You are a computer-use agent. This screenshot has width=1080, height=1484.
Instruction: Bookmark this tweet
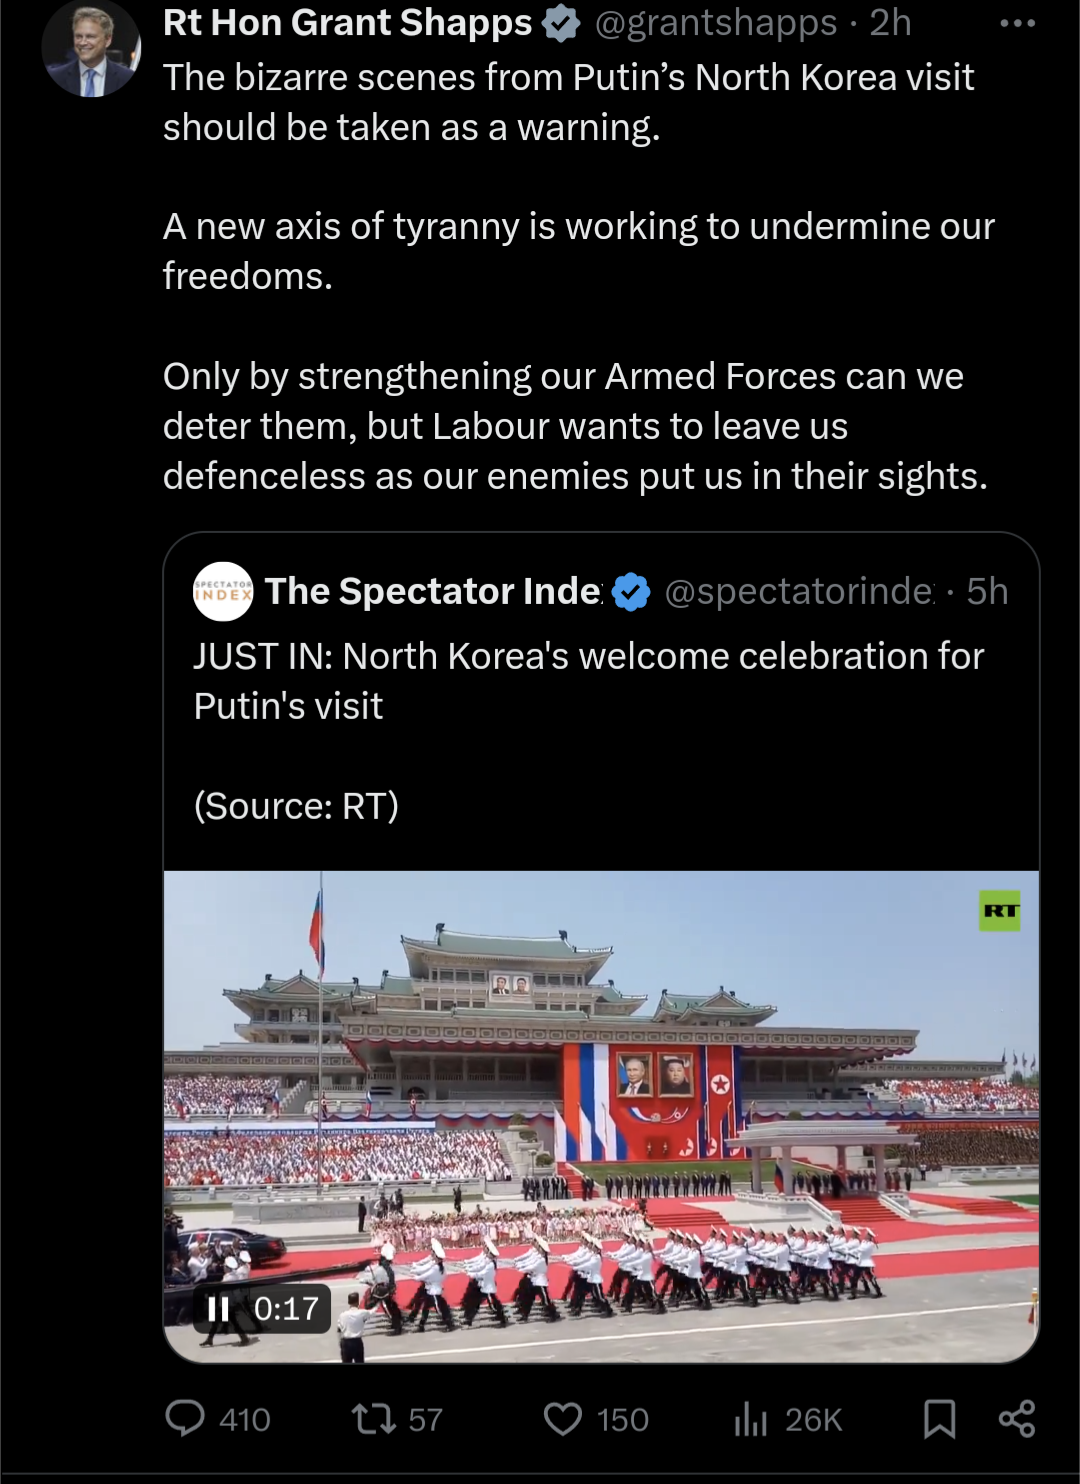939,1419
